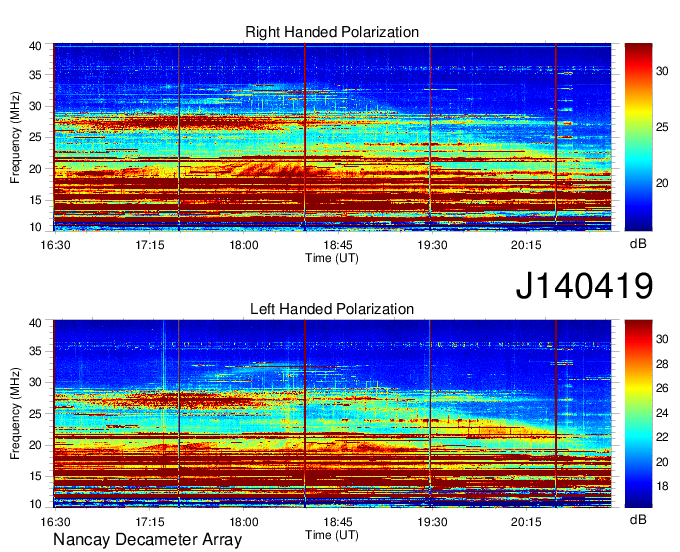
Task: Click the 19:30 time tick under Left Handed plot
Action: click(x=432, y=522)
